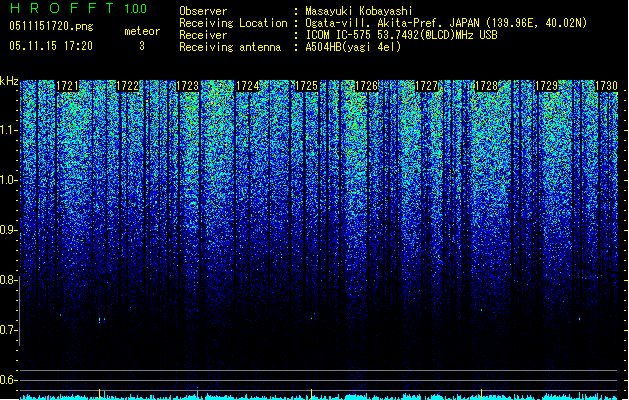Select the ICOM IC-575 53.7492 MHz receiver text
The width and height of the screenshot is (629, 400).
point(402,35)
